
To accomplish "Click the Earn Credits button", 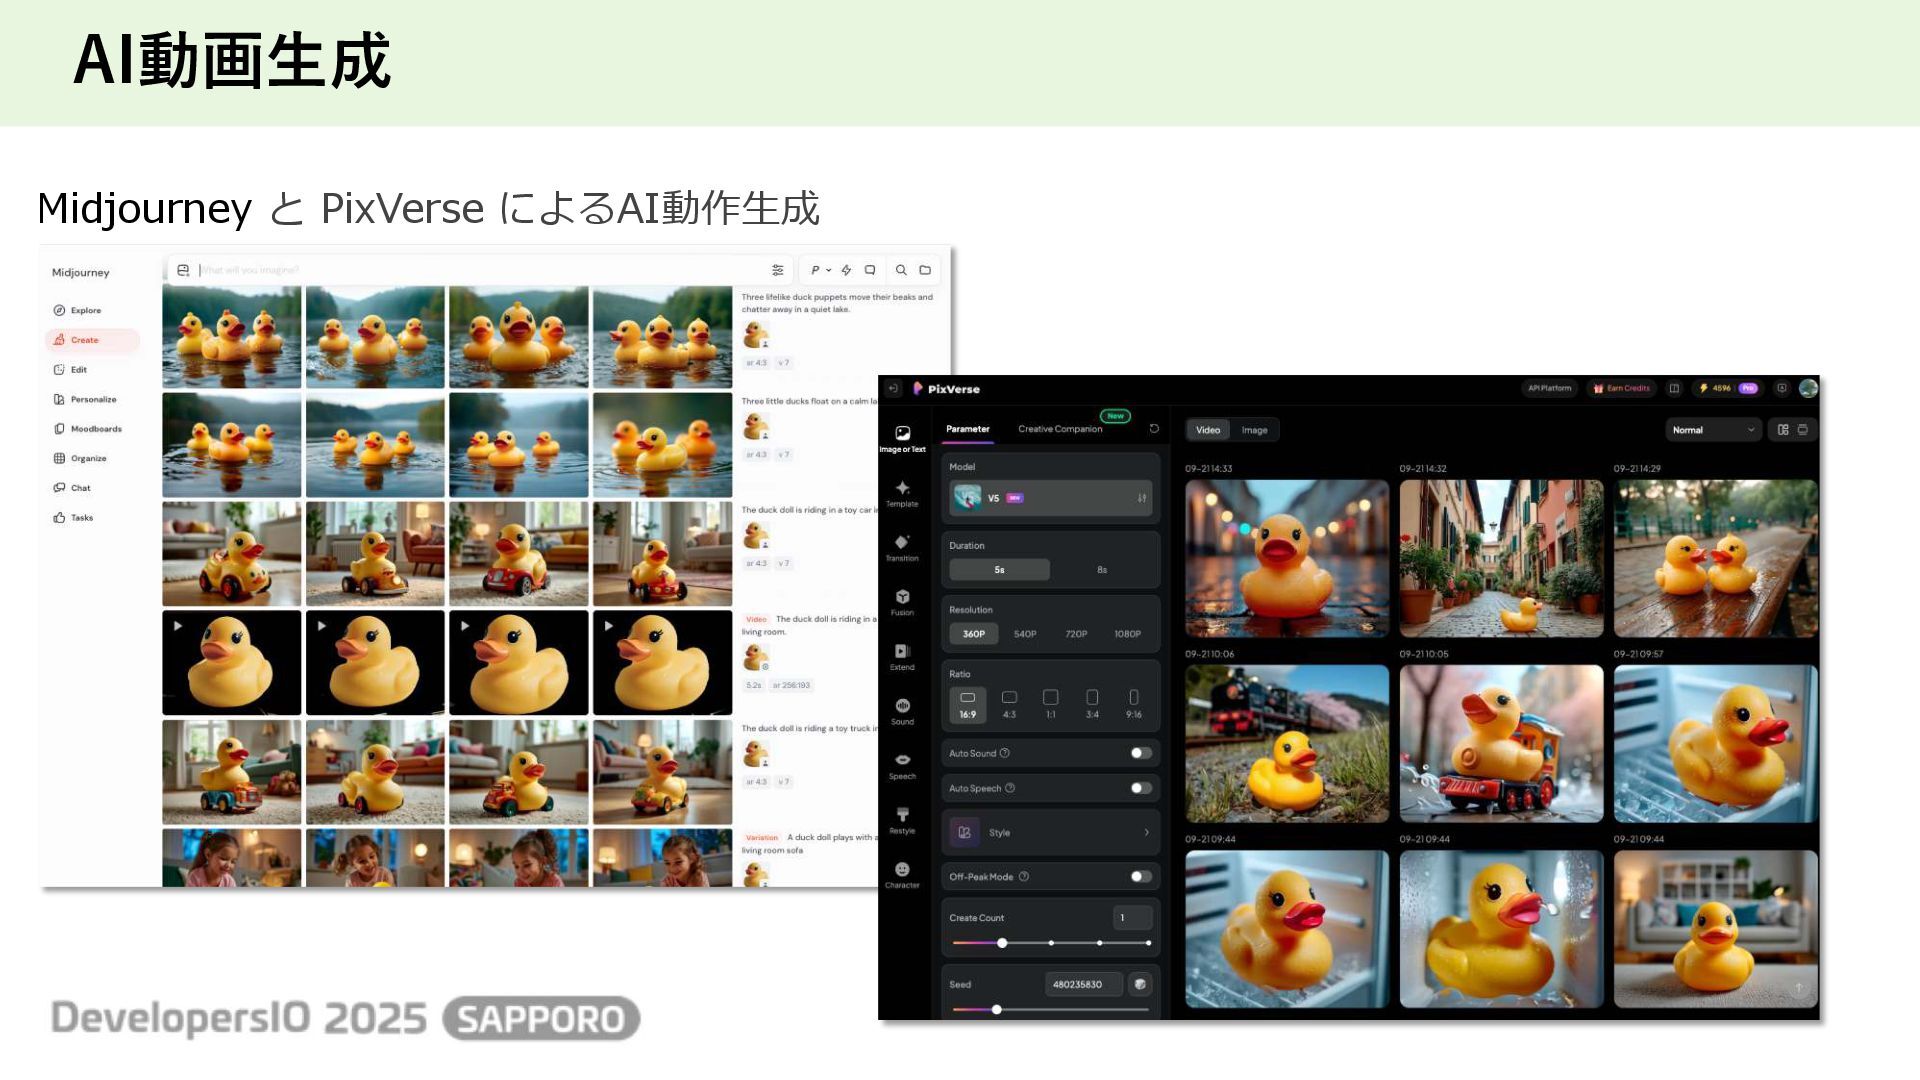I will coord(1621,388).
